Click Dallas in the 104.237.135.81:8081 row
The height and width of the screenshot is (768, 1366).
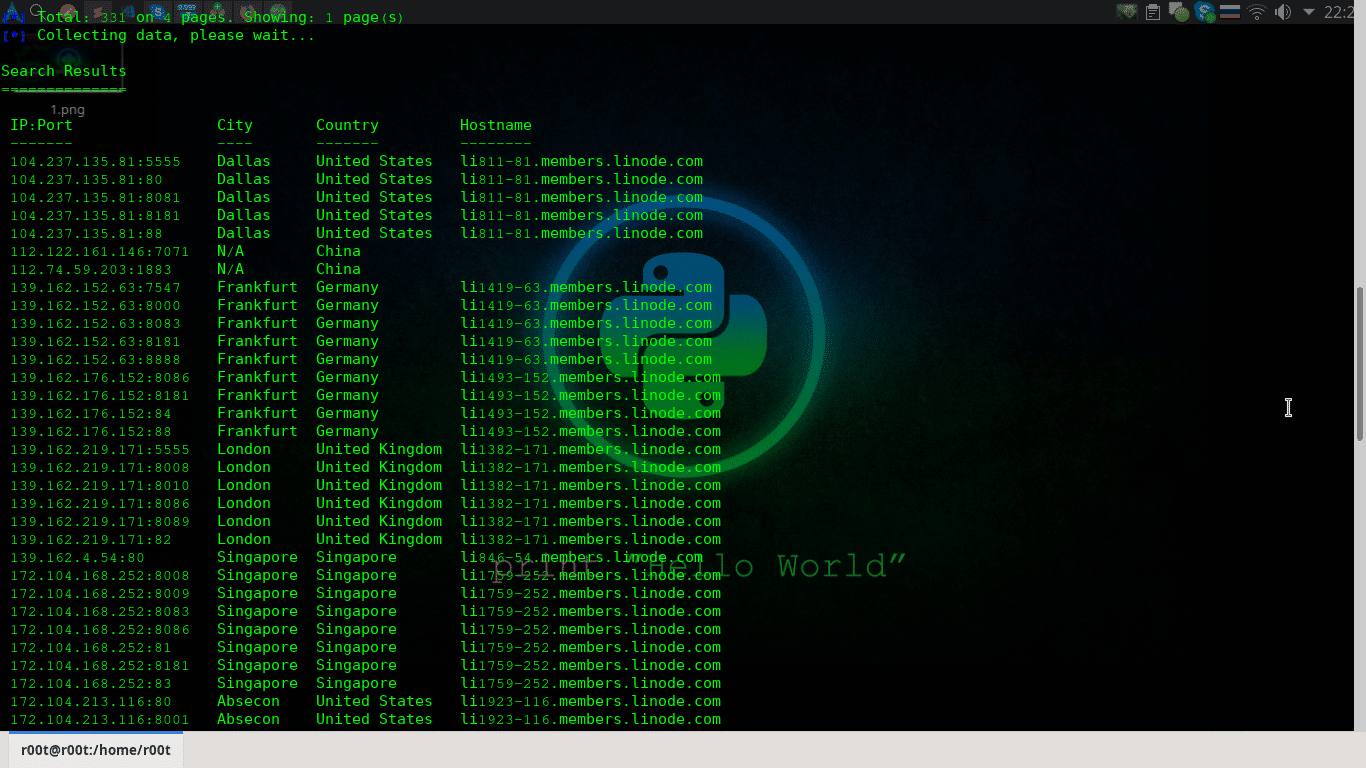(x=244, y=197)
